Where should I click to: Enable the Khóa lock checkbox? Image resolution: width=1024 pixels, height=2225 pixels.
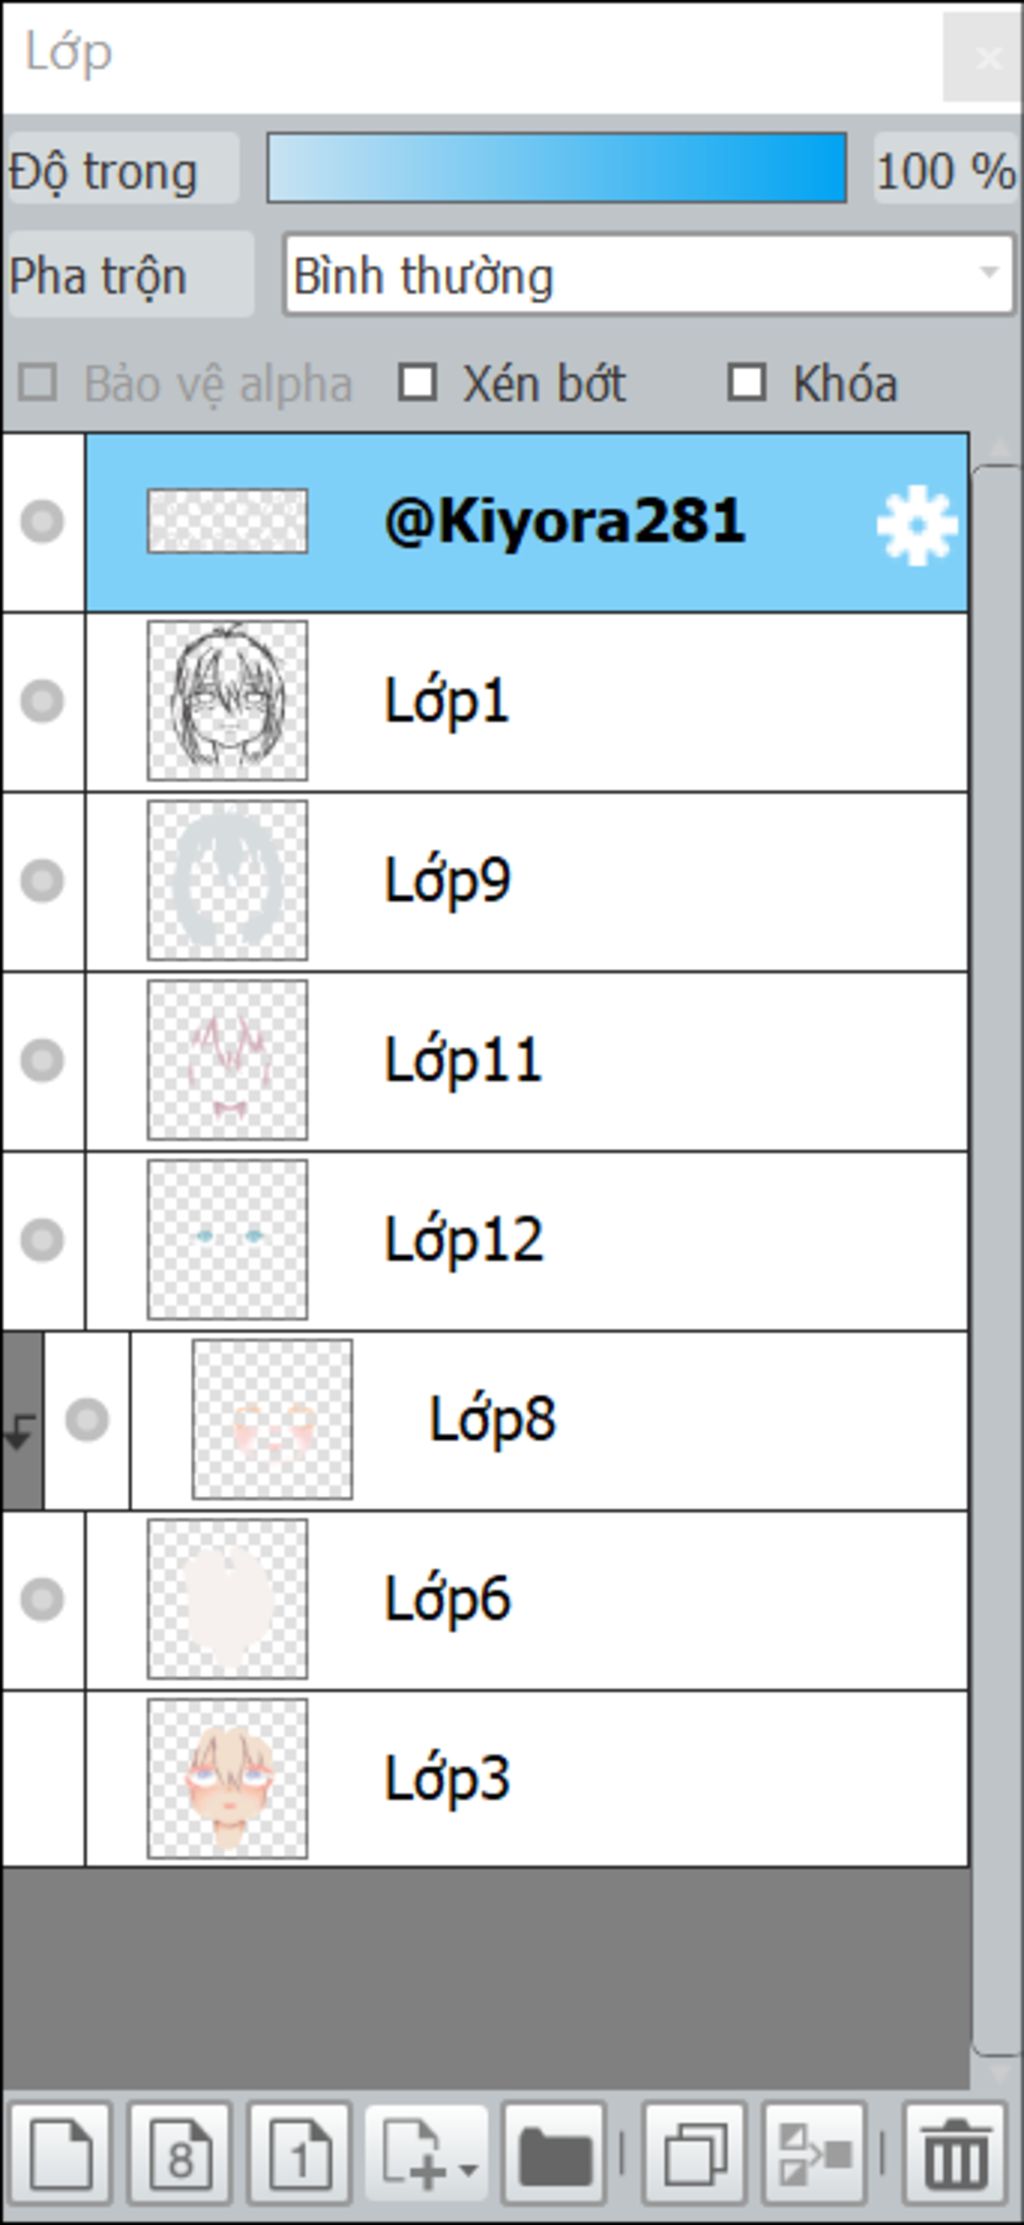(x=747, y=383)
